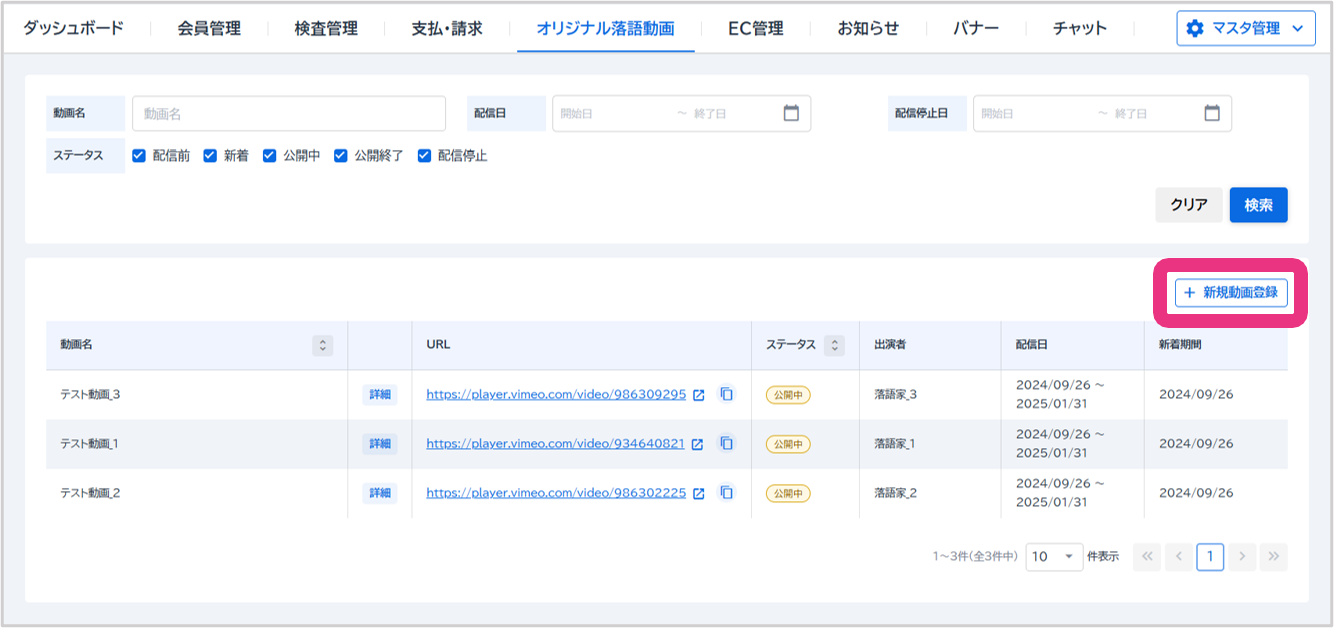Open the 配信停止日 calendar picker
The height and width of the screenshot is (628, 1334).
tap(1212, 114)
